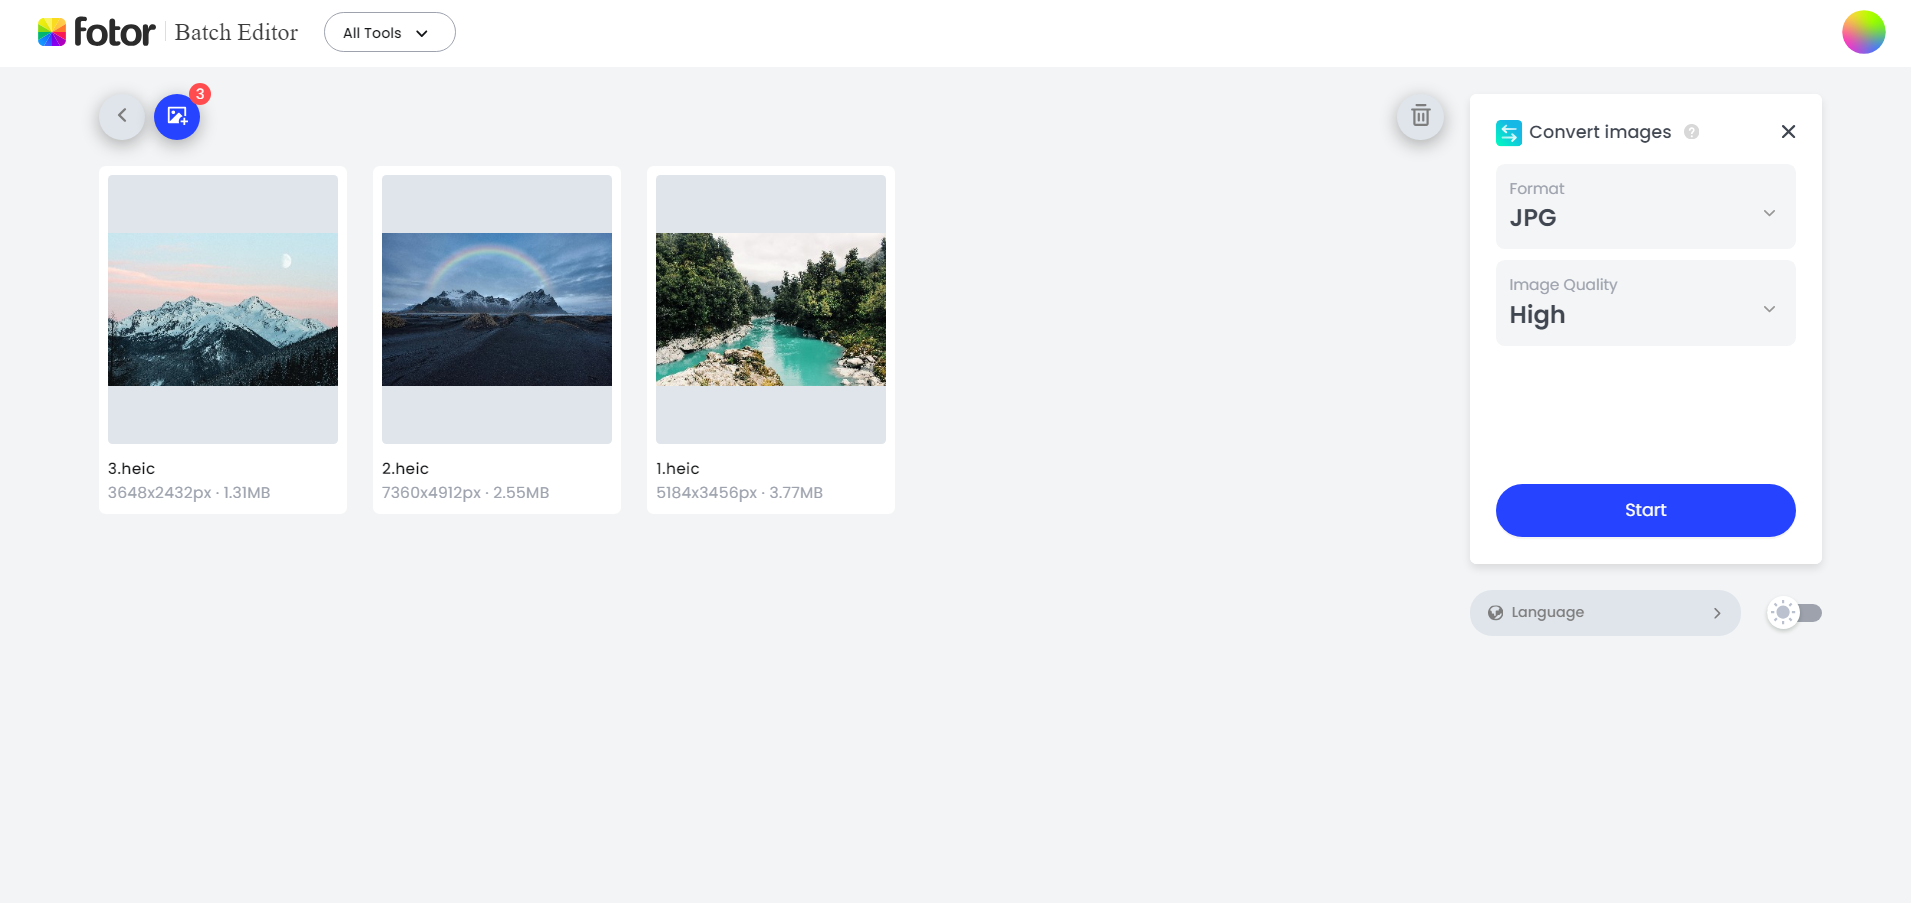
Task: Click the Batch Editor title
Action: click(x=236, y=32)
